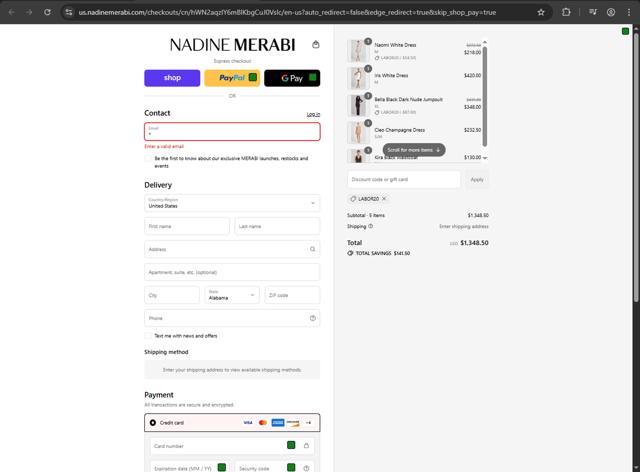Image resolution: width=640 pixels, height=472 pixels.
Task: Click the $1,348.50 total amount
Action: (x=474, y=243)
